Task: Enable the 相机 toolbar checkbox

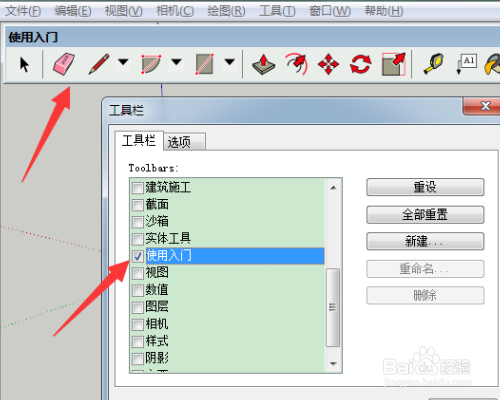Action: pyautogui.click(x=138, y=324)
